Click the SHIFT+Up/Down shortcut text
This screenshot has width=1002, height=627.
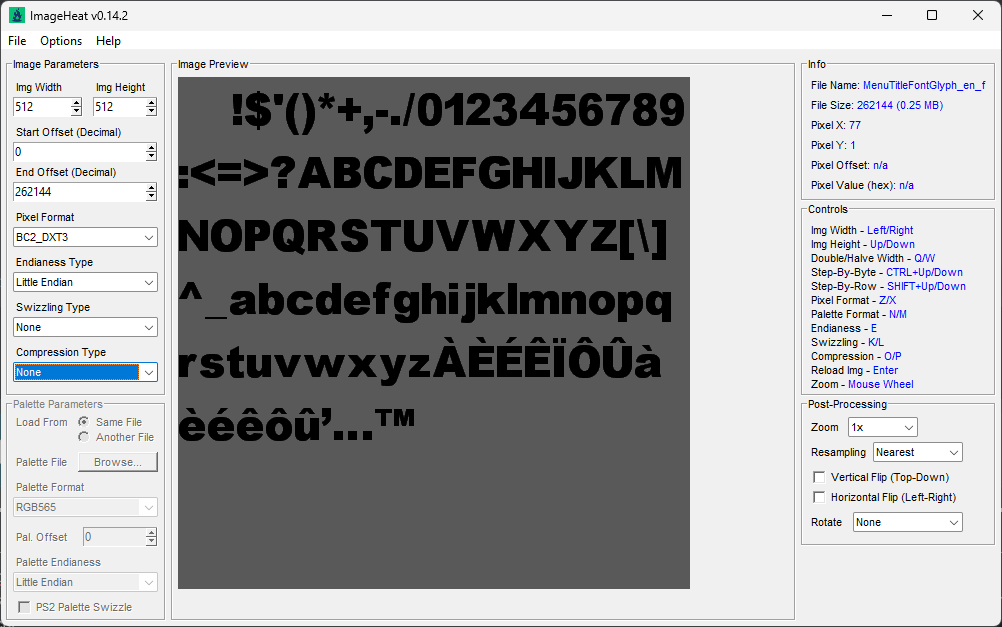tap(927, 286)
